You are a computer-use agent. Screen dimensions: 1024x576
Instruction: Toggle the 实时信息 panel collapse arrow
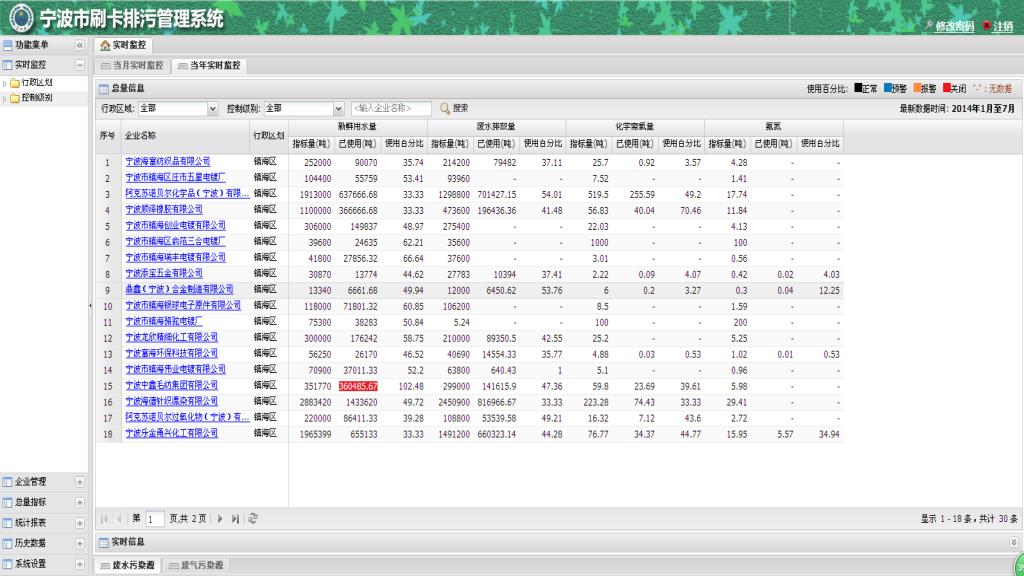(x=1014, y=542)
